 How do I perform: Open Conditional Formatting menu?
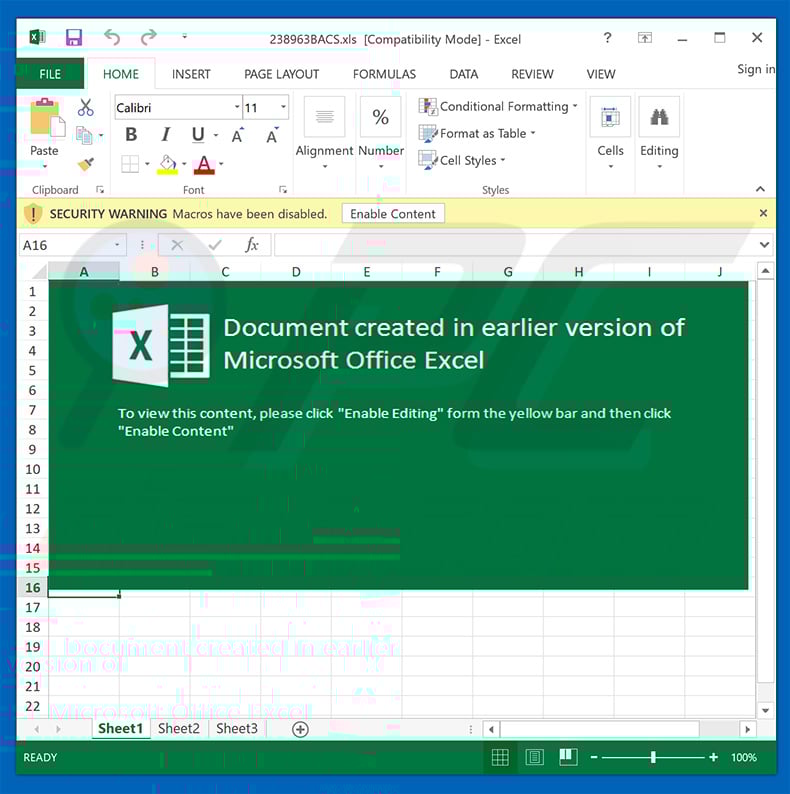pos(498,106)
